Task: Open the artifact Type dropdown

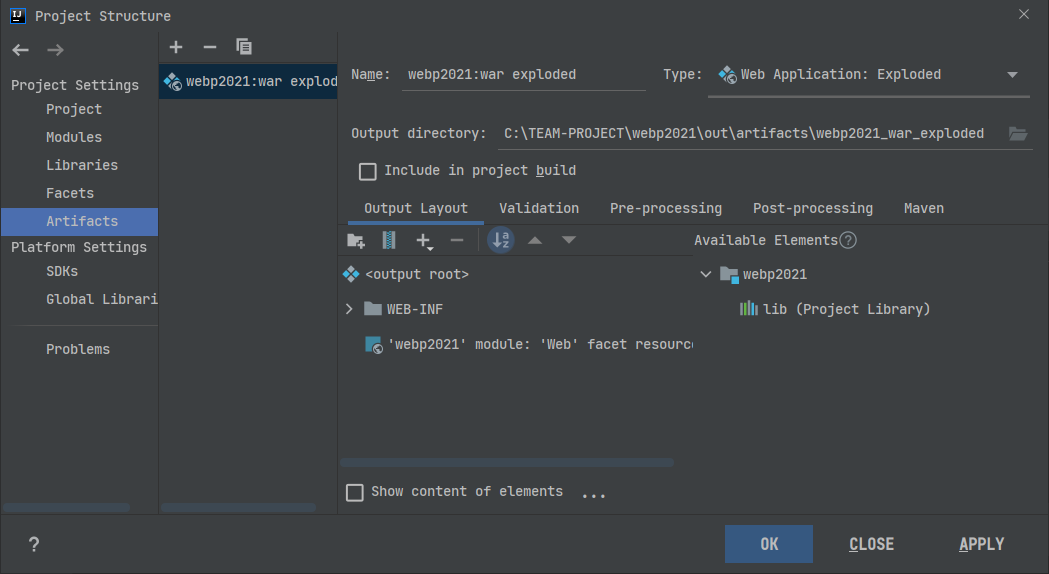Action: 868,75
